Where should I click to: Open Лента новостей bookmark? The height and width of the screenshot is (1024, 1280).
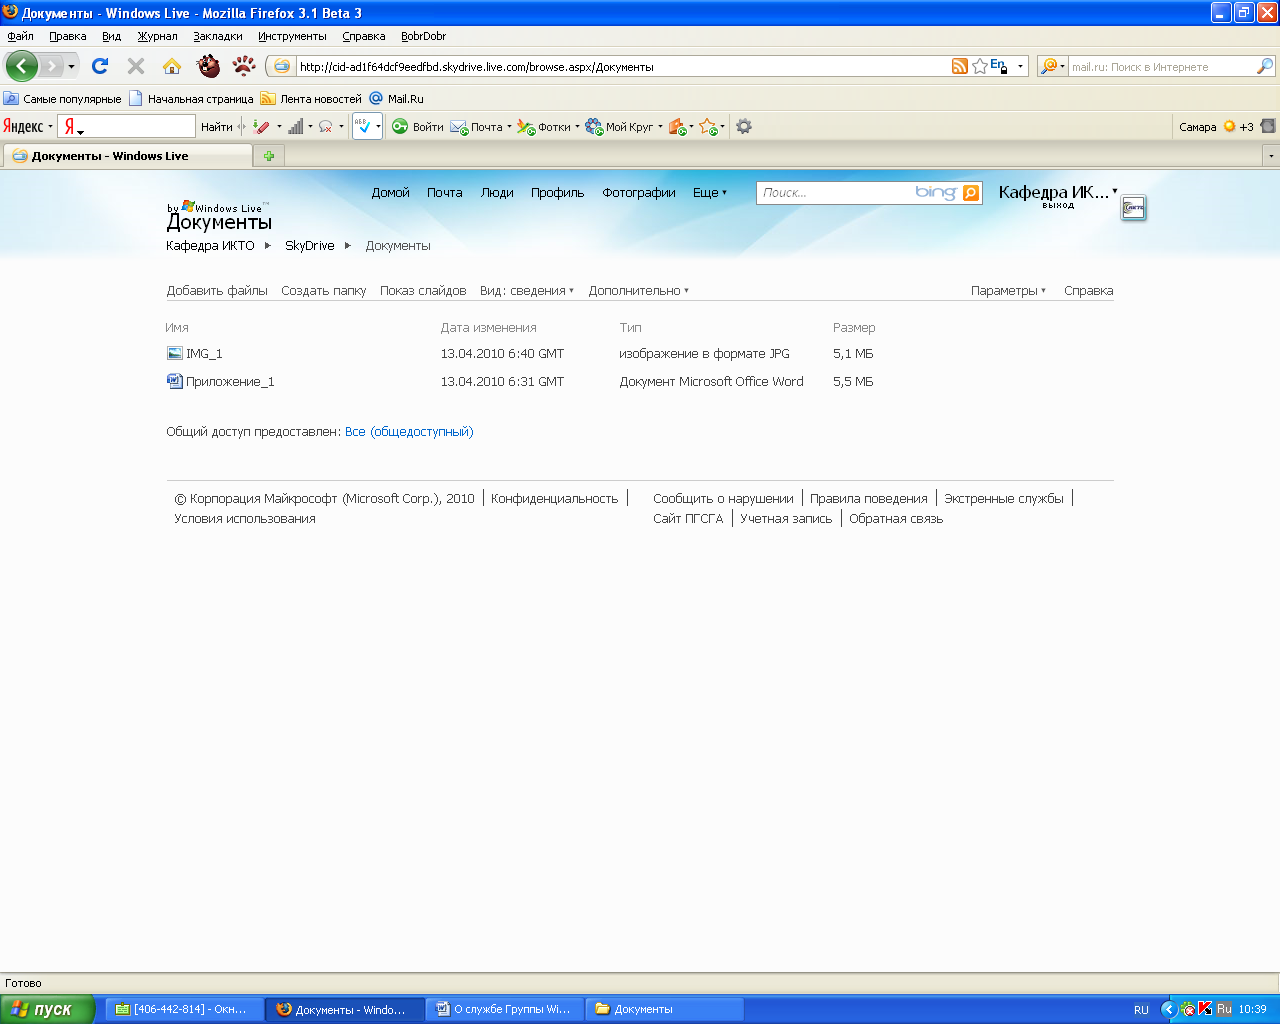click(x=311, y=99)
